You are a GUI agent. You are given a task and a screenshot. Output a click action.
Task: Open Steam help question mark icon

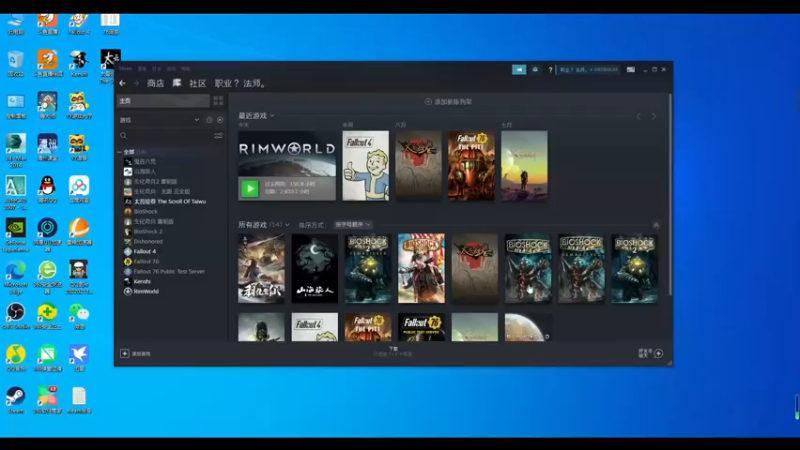550,69
